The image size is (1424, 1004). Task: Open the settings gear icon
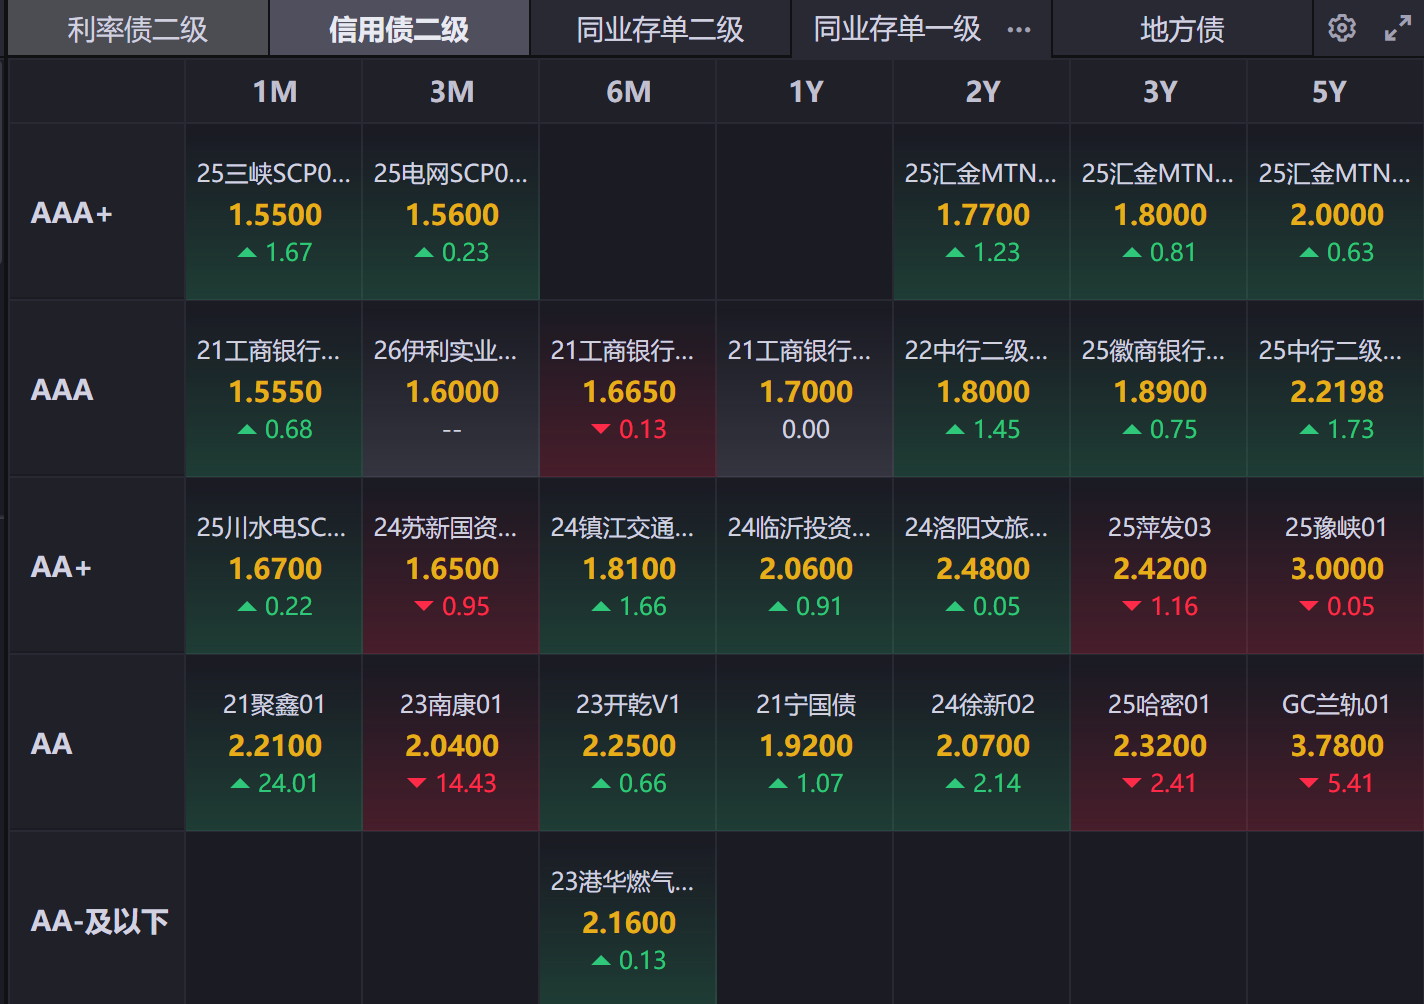1342,28
